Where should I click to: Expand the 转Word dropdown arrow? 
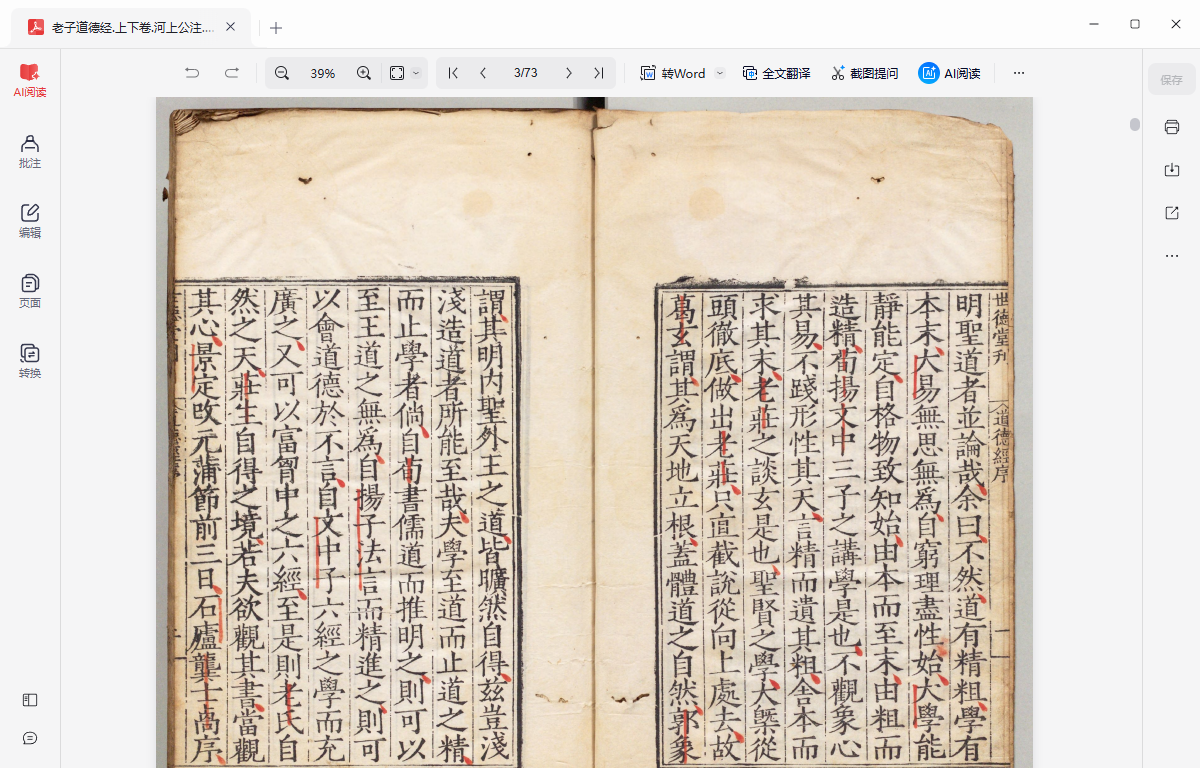click(x=719, y=73)
